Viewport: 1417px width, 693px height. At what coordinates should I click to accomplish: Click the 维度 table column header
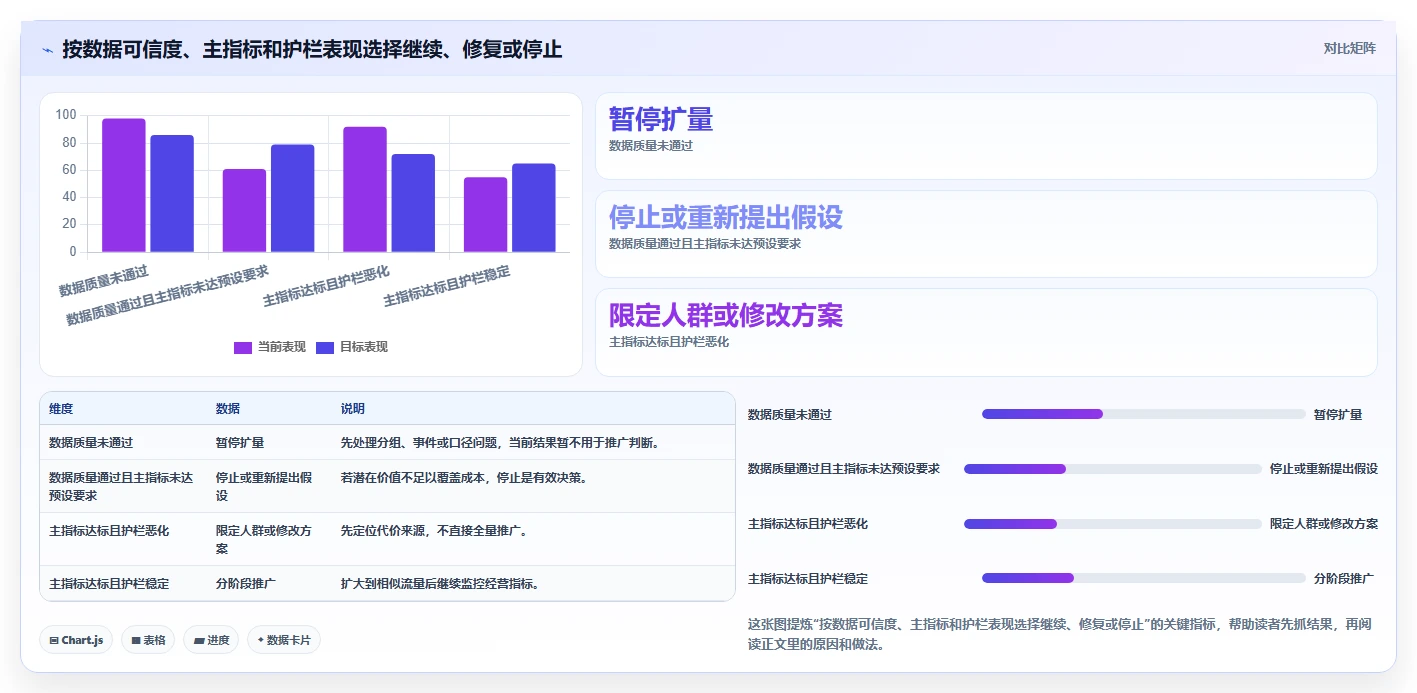[x=61, y=409]
